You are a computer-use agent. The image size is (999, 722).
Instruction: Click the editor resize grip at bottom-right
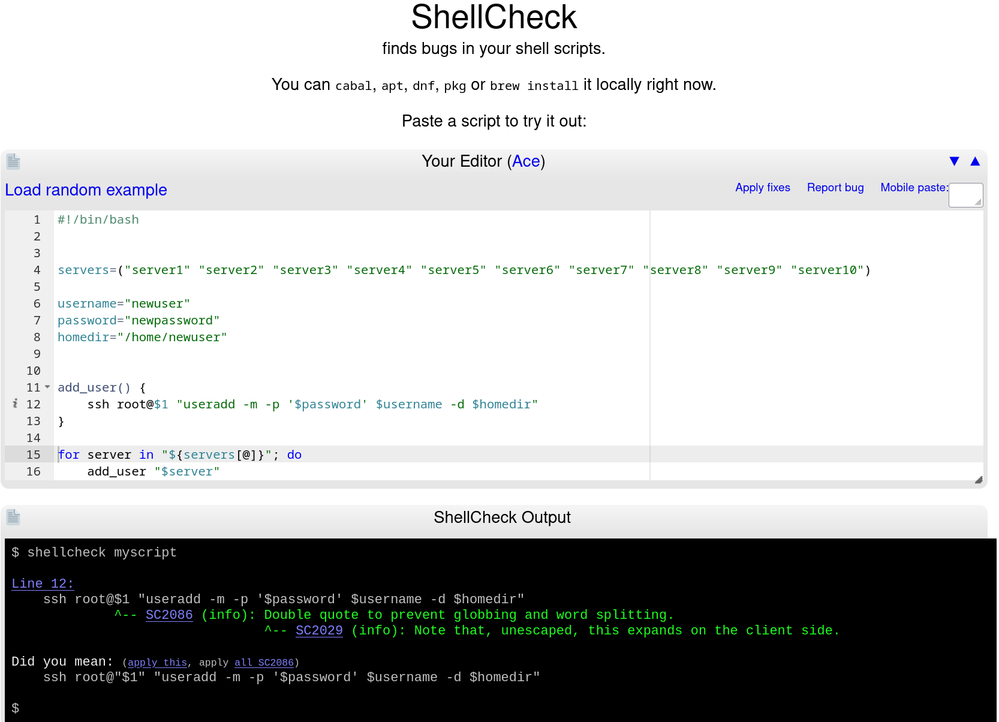977,481
